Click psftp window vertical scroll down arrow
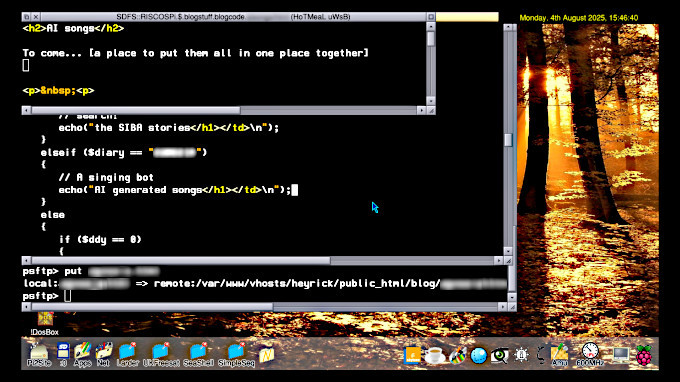This screenshot has width=680, height=382. pos(512,297)
